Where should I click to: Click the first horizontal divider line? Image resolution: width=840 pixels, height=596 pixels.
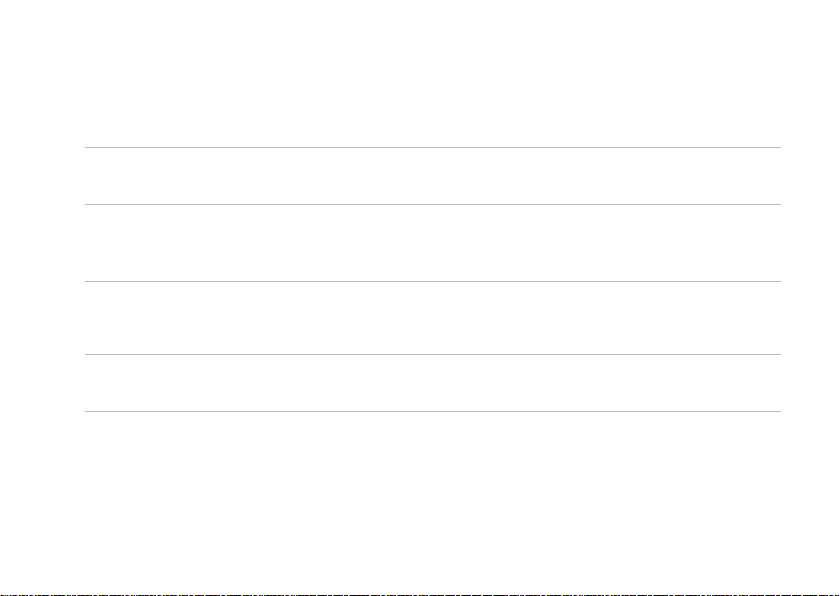(x=433, y=147)
